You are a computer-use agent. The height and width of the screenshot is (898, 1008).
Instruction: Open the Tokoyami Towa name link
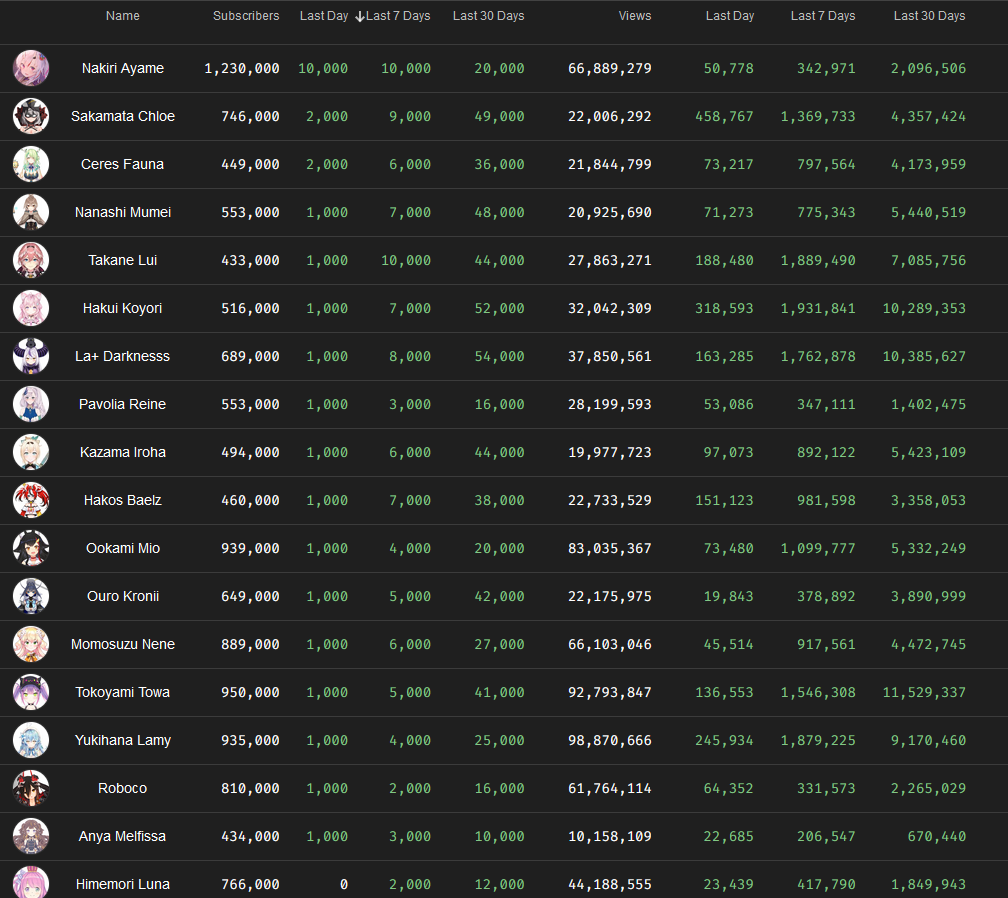pos(123,692)
